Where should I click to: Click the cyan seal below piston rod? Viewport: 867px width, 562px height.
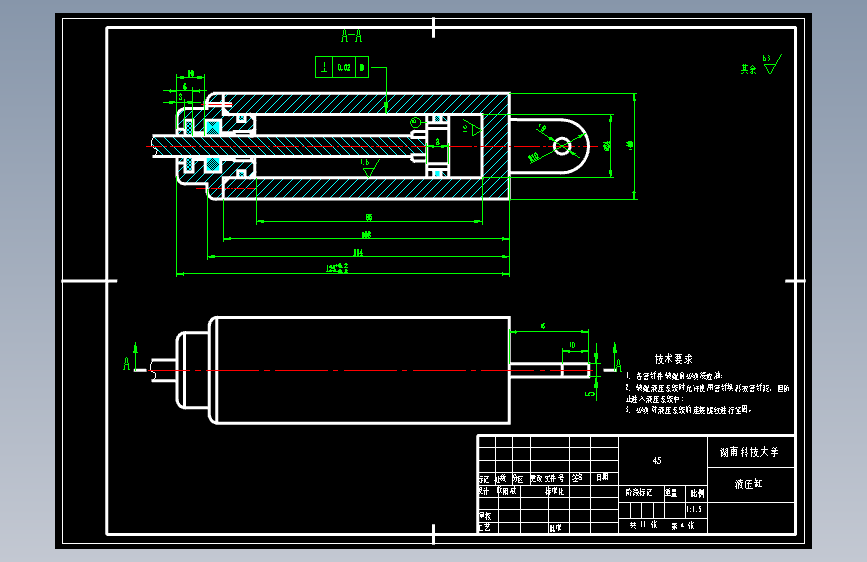click(213, 165)
